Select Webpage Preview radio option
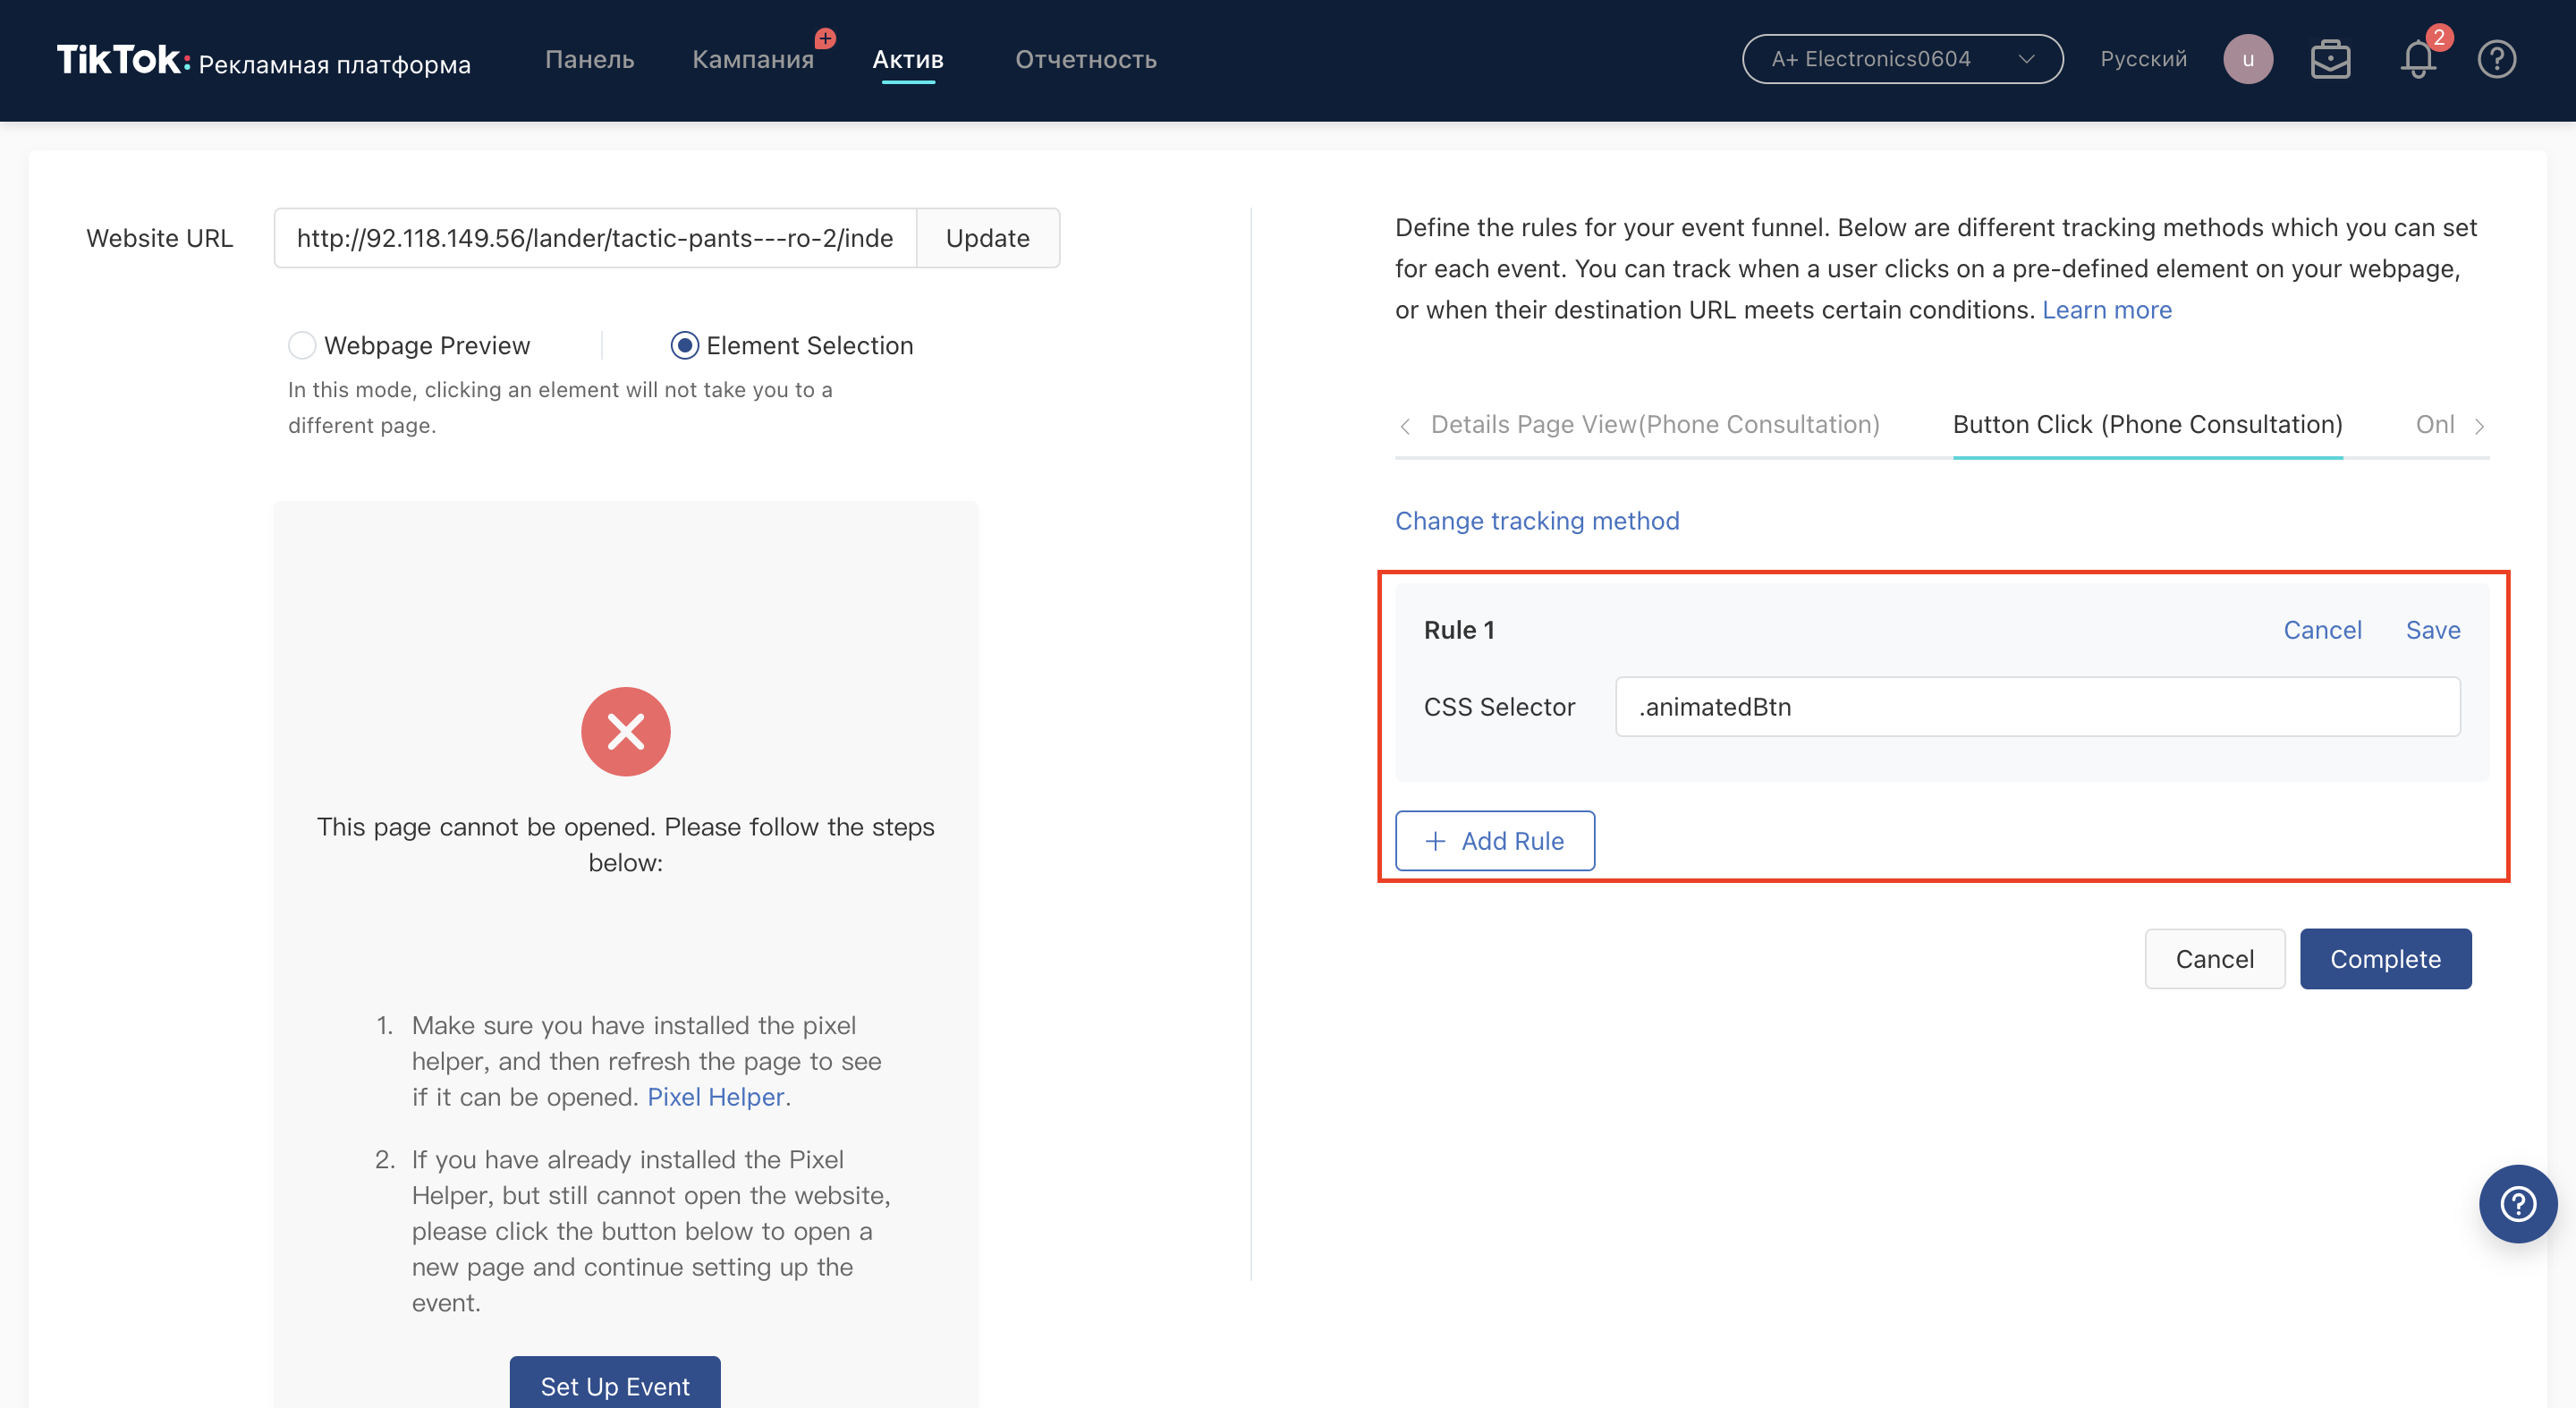The height and width of the screenshot is (1408, 2576). tap(302, 345)
